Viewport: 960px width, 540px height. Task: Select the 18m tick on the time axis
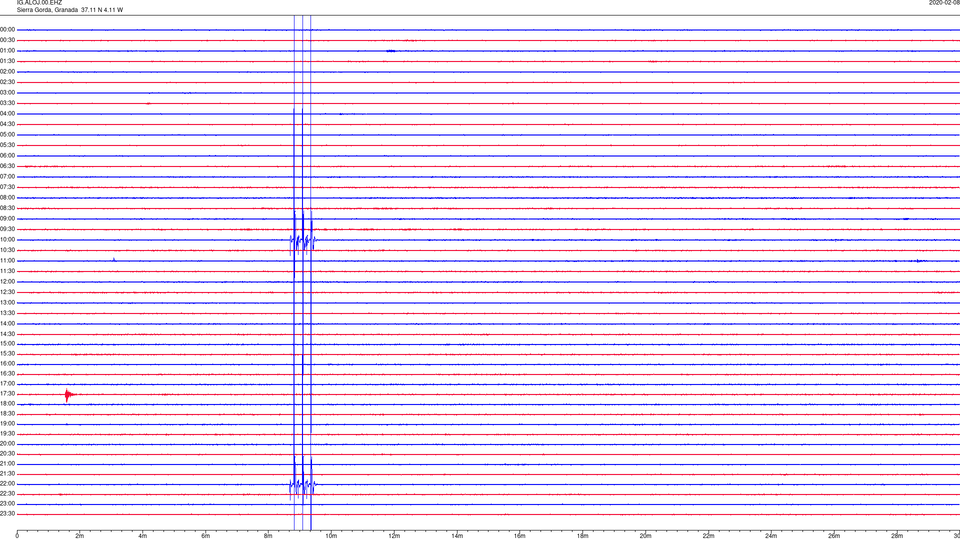[582, 536]
